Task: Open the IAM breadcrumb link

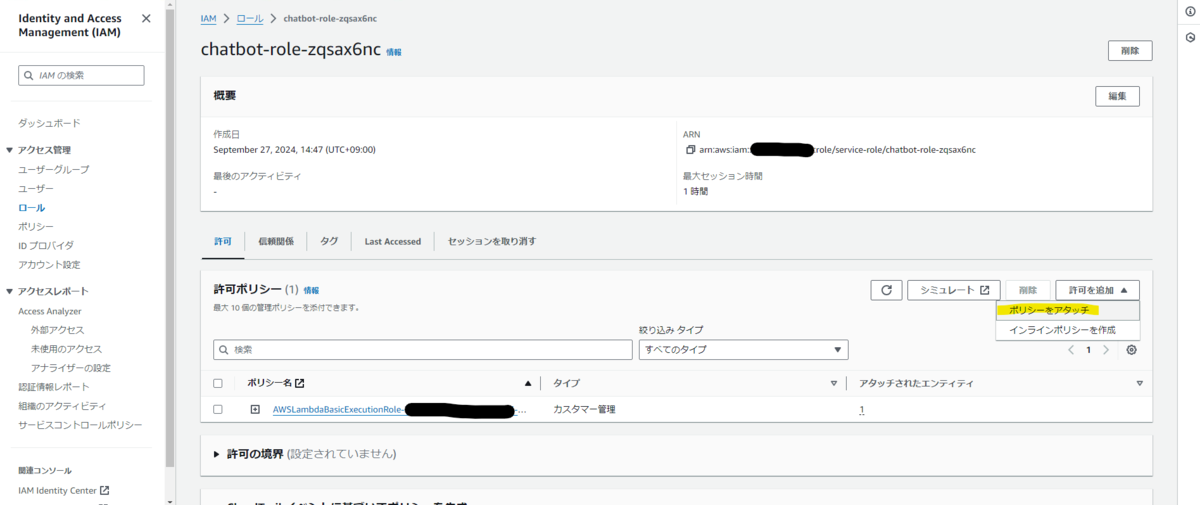Action: pos(208,19)
